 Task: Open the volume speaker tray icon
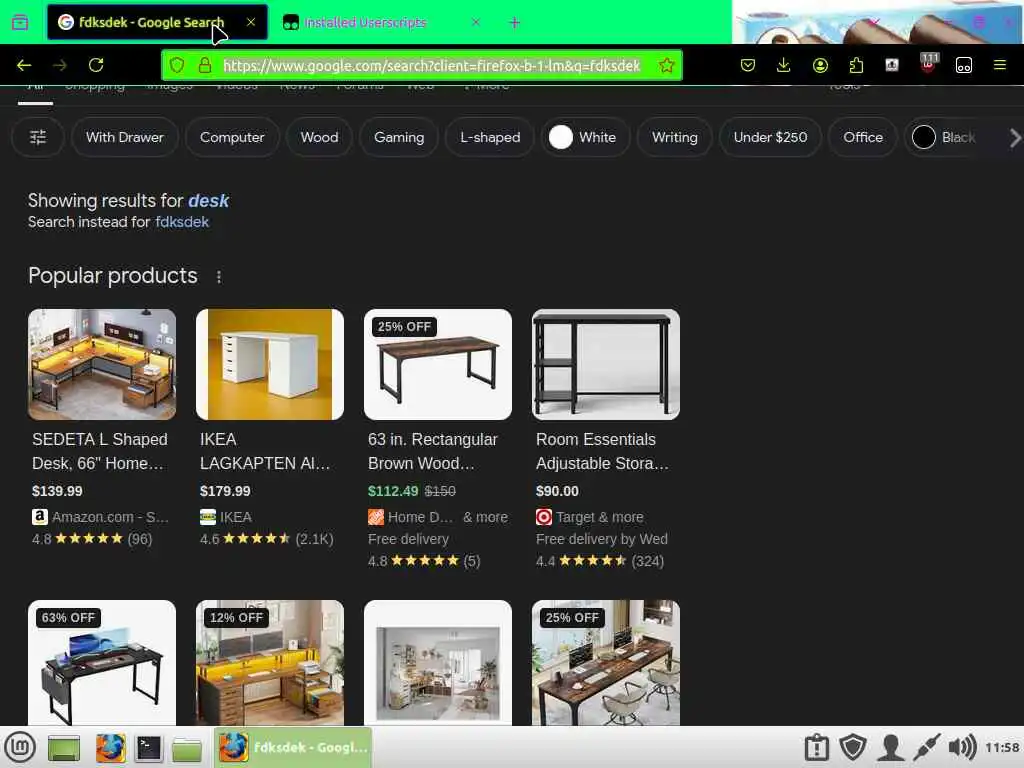[x=962, y=748]
